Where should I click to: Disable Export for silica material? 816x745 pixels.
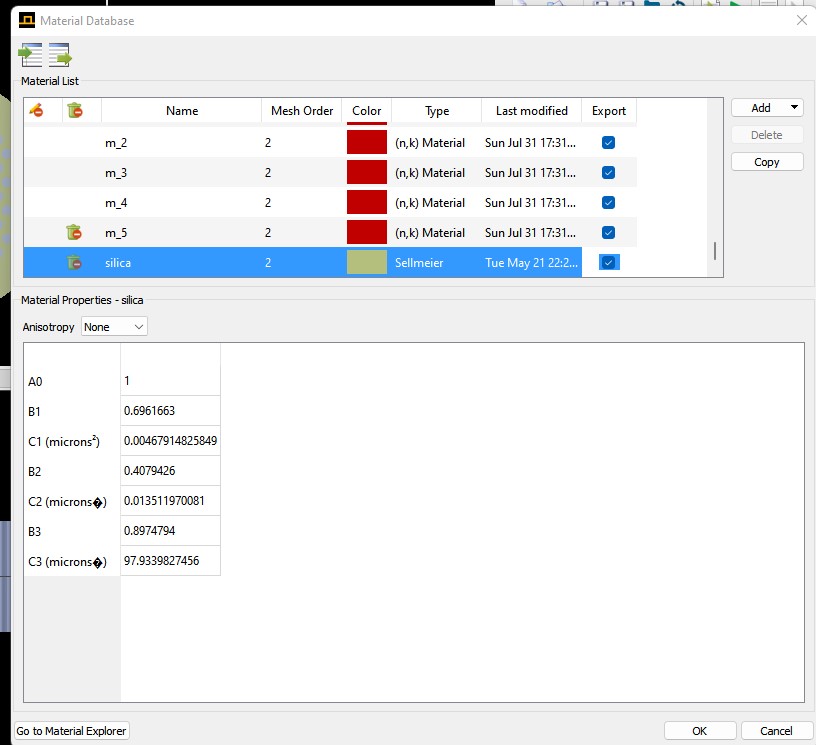pos(608,263)
